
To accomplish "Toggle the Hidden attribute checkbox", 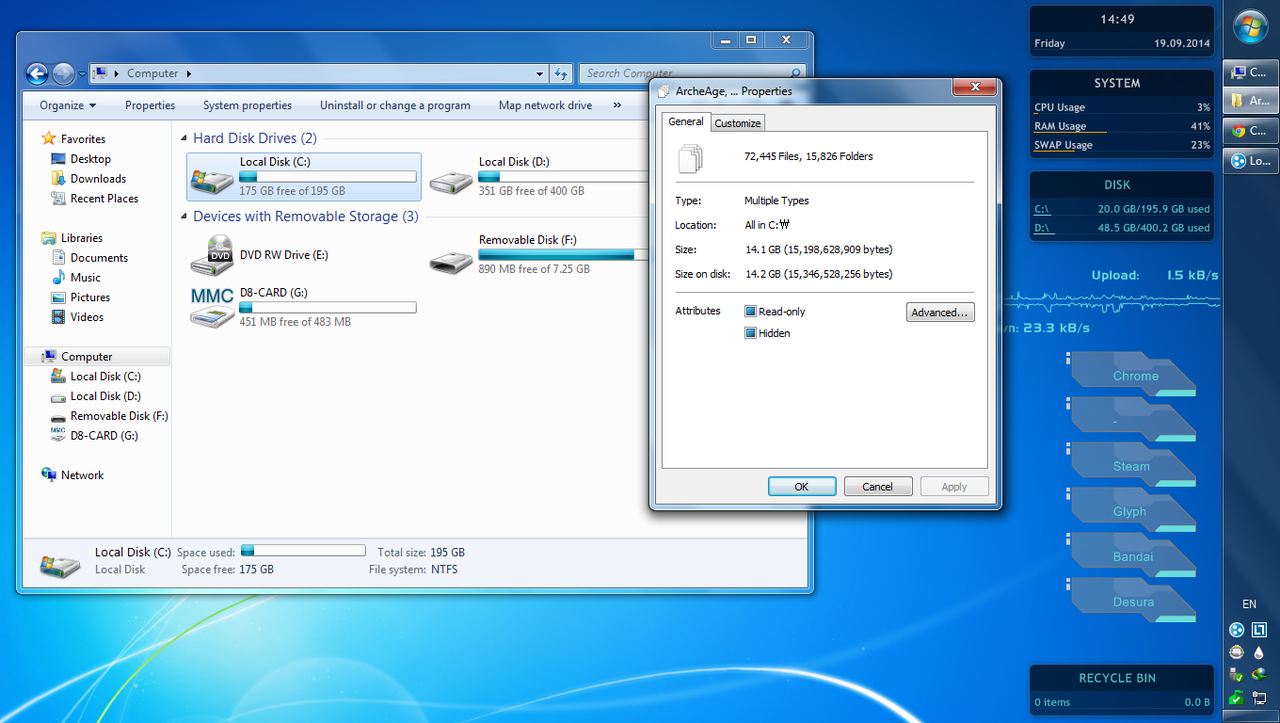I will point(750,333).
